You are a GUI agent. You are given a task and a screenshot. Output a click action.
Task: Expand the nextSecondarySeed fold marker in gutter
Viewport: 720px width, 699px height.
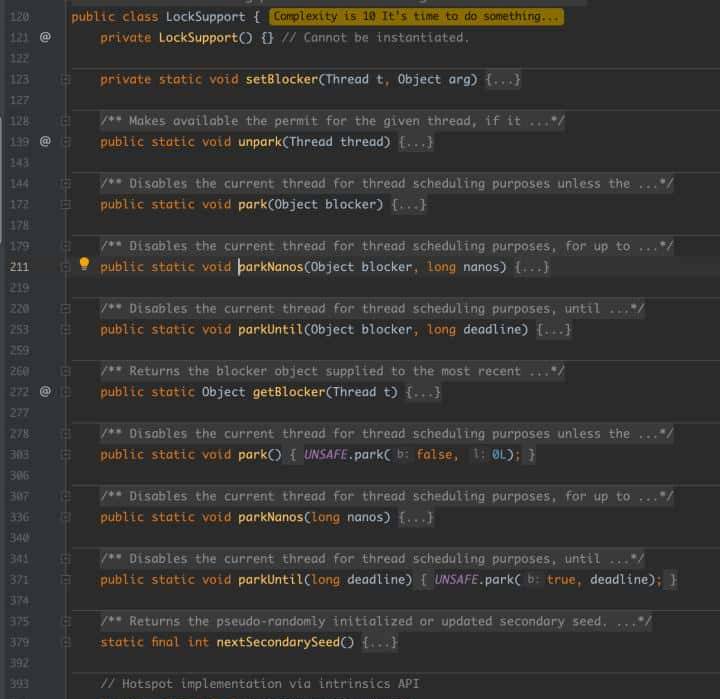66,642
